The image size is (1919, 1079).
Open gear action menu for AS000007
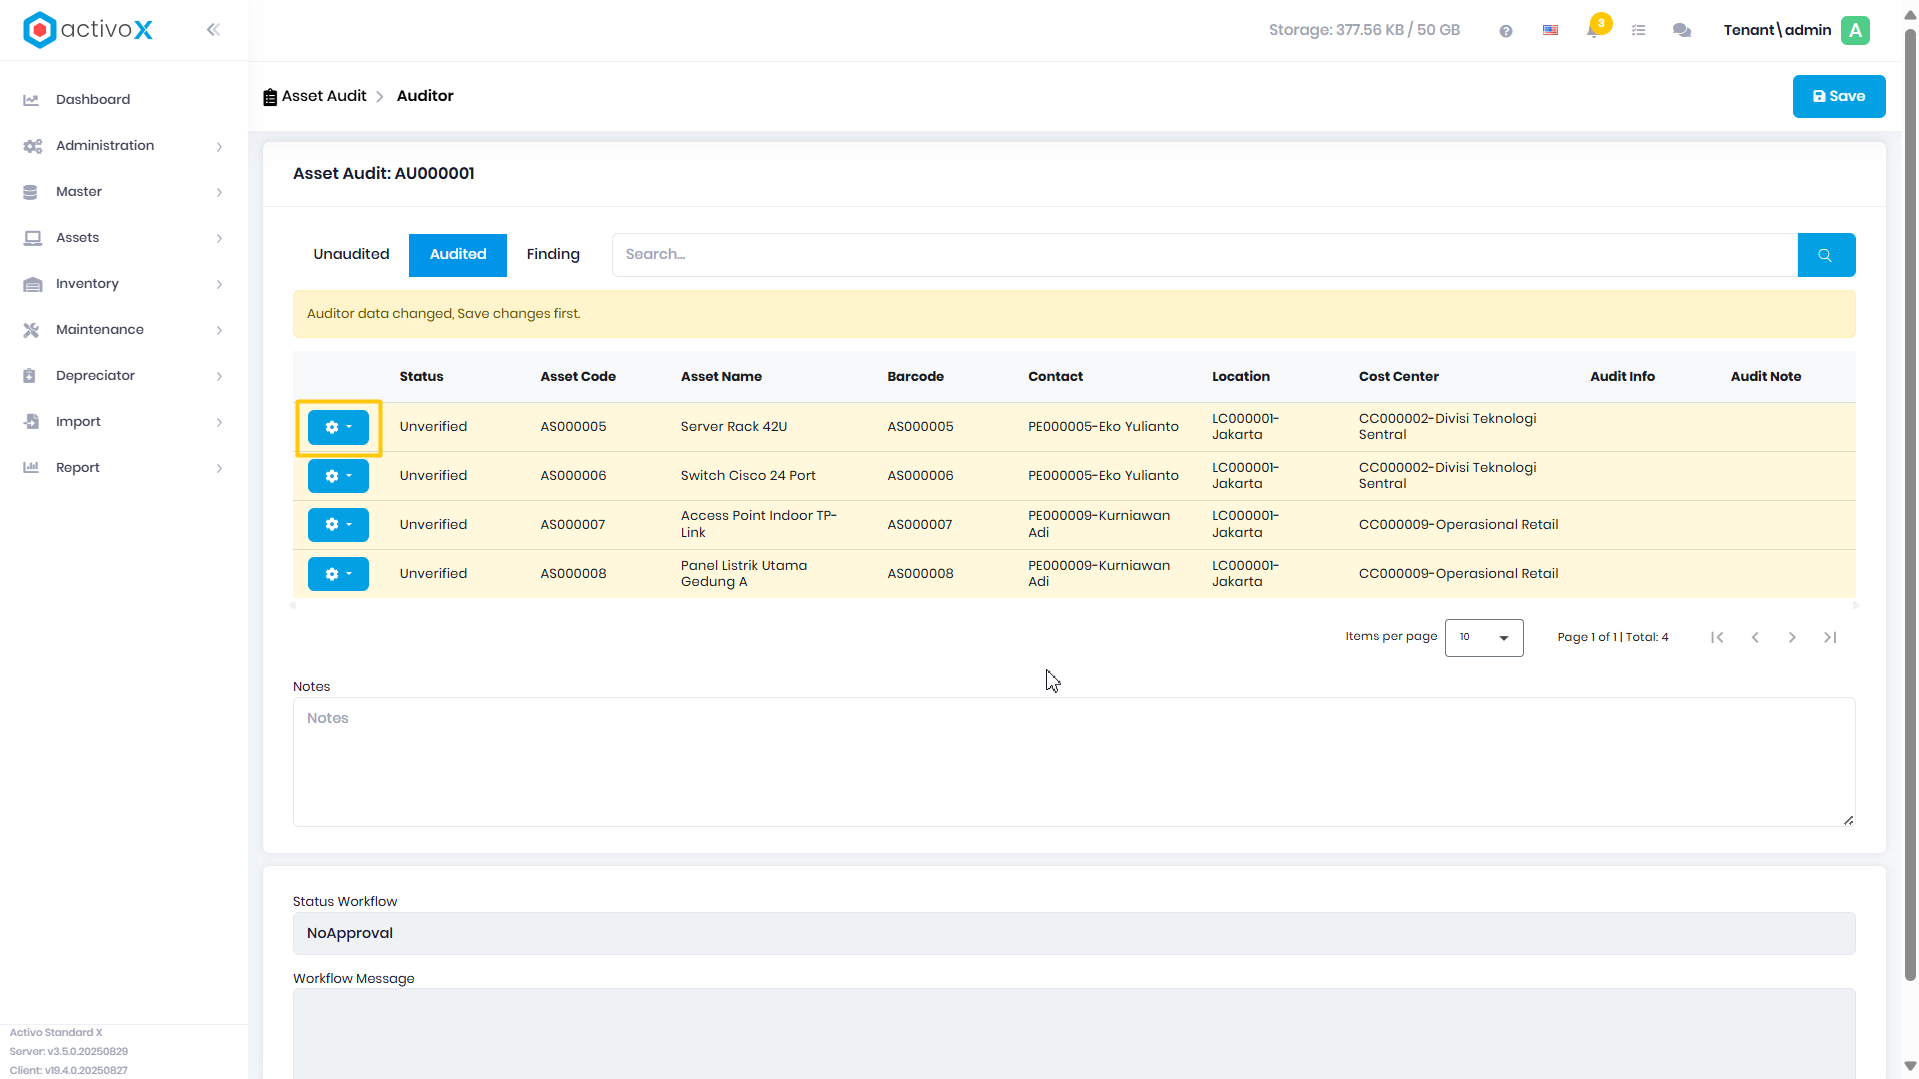pos(338,525)
